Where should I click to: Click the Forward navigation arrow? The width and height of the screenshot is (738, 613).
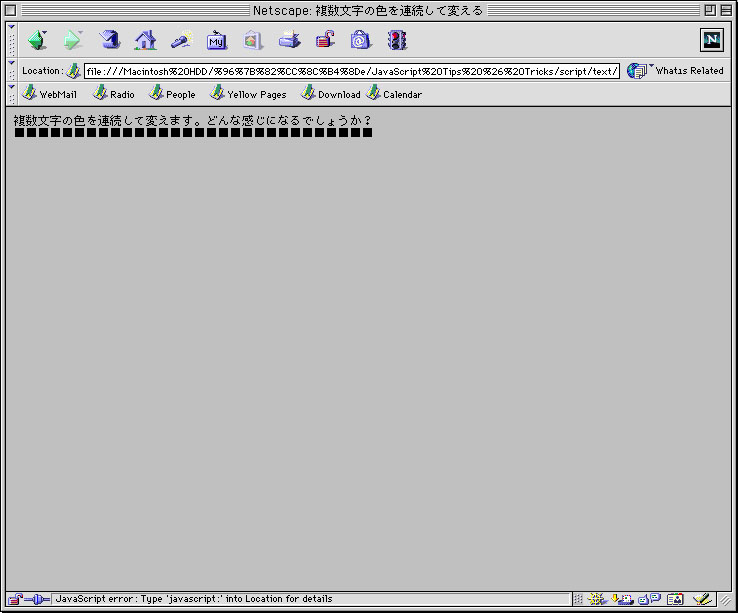point(73,40)
